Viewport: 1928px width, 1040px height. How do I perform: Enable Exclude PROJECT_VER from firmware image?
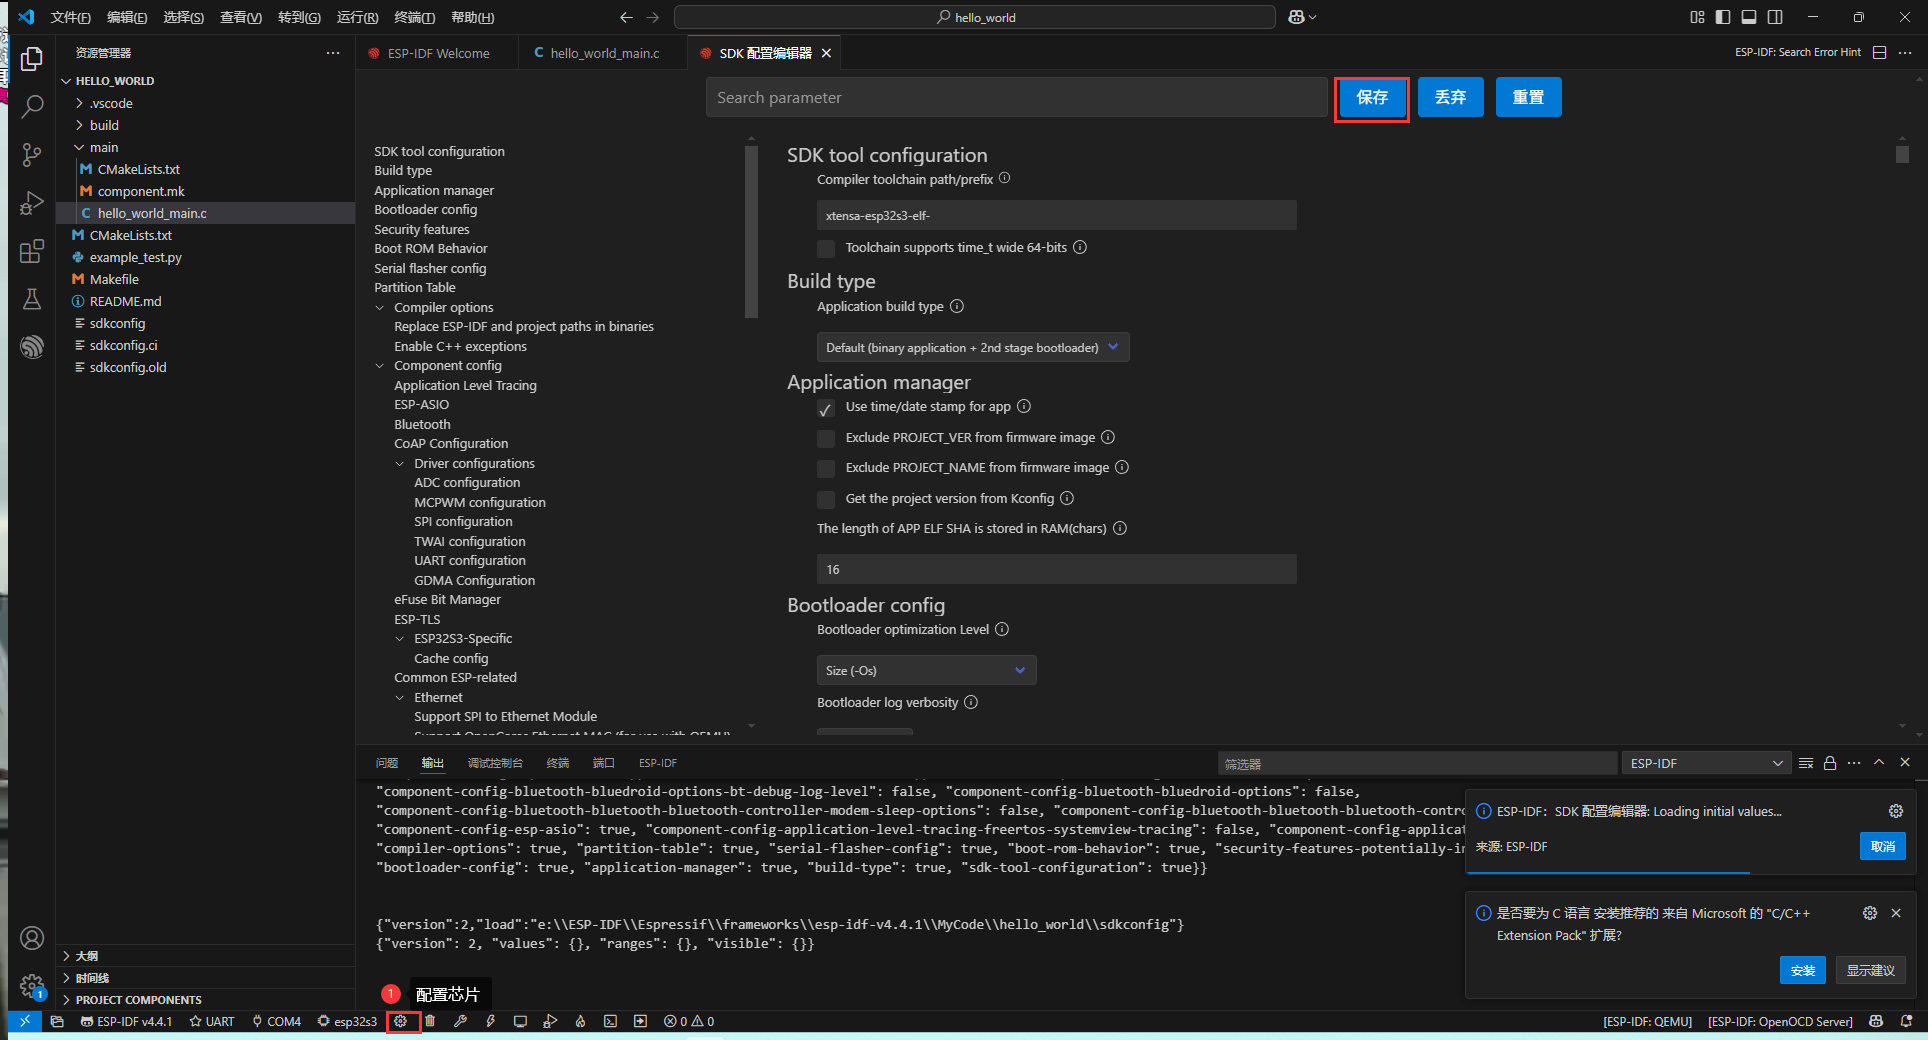tap(826, 438)
